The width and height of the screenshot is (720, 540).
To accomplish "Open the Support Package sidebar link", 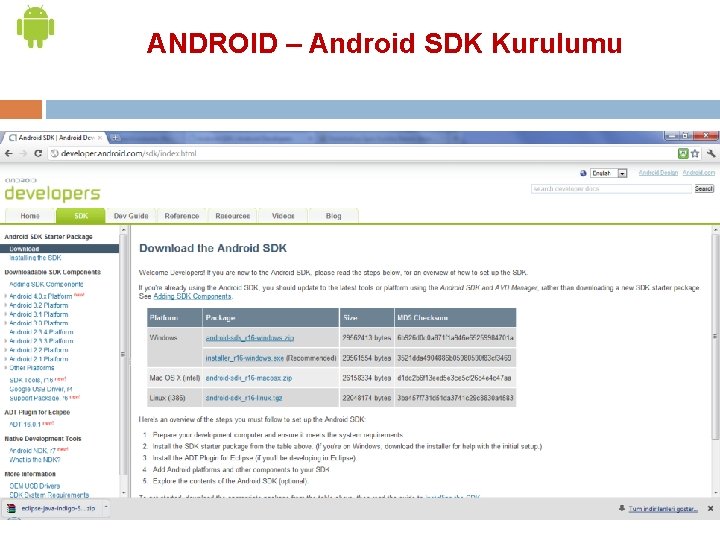I will coord(39,398).
